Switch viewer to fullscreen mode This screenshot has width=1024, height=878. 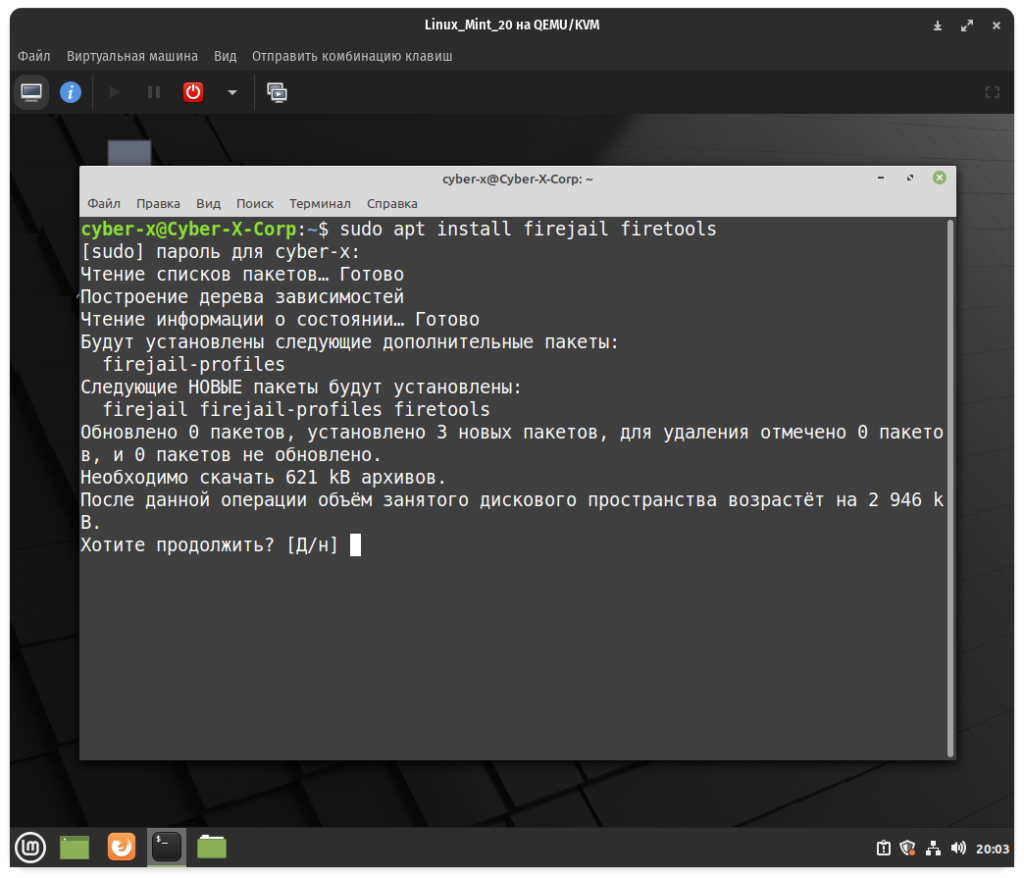(x=992, y=92)
